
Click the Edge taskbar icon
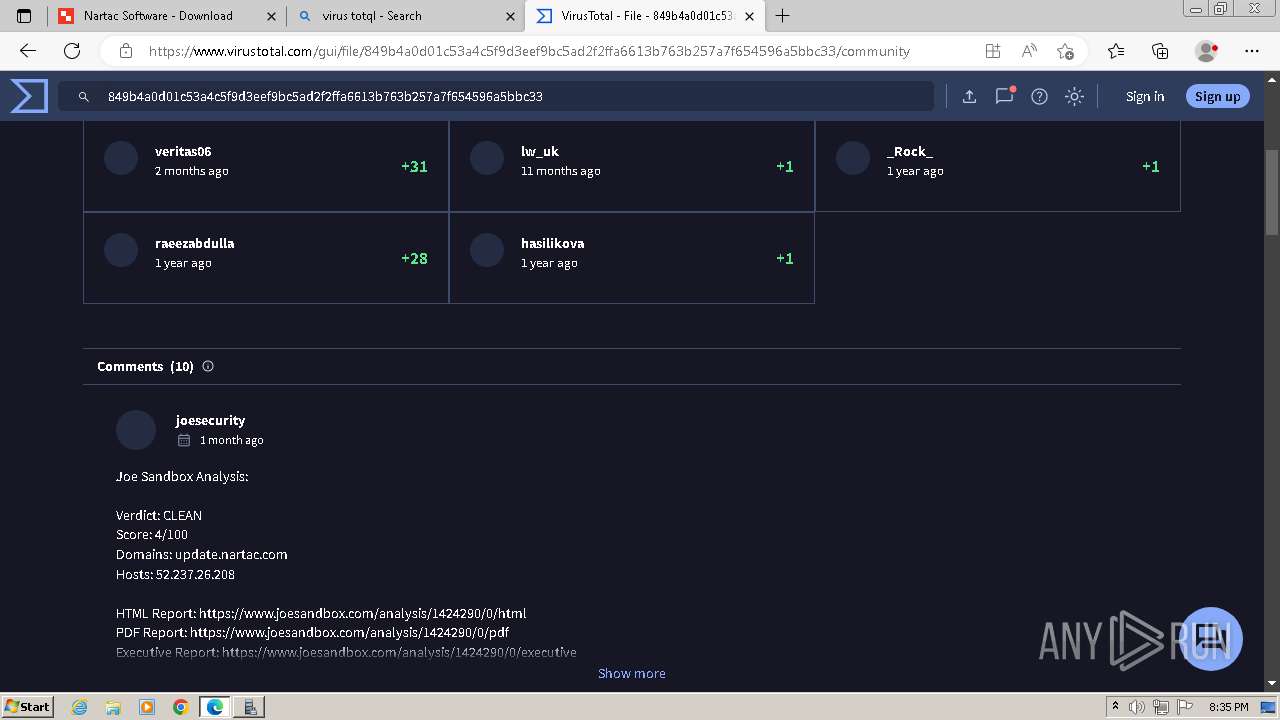pyautogui.click(x=215, y=707)
